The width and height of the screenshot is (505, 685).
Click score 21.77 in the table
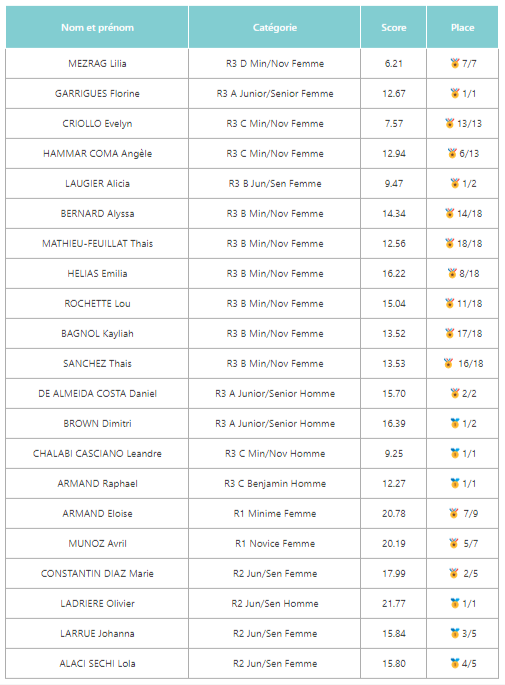394,603
